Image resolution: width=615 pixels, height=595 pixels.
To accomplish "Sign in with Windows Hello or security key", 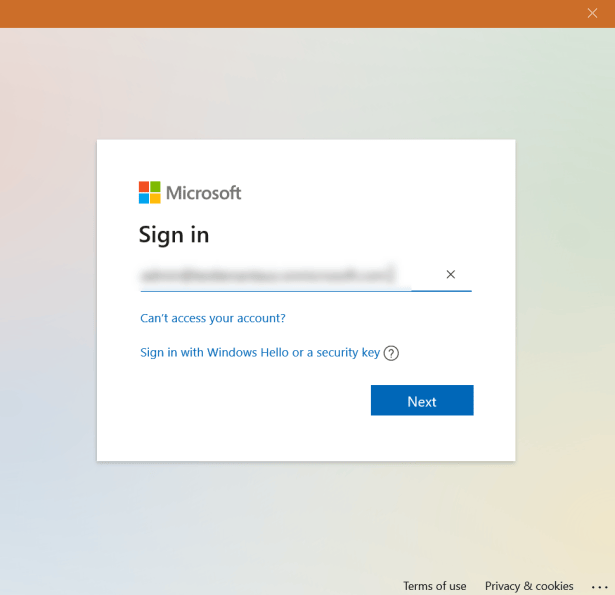I will [260, 353].
